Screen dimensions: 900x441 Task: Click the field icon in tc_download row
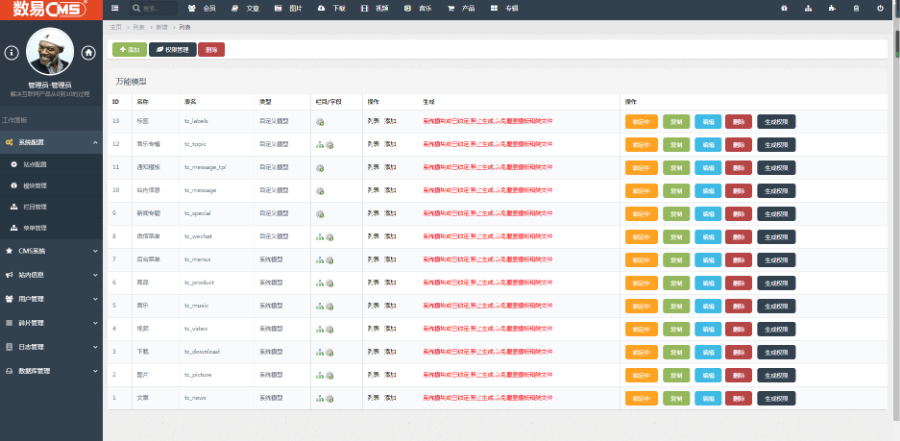click(x=330, y=352)
